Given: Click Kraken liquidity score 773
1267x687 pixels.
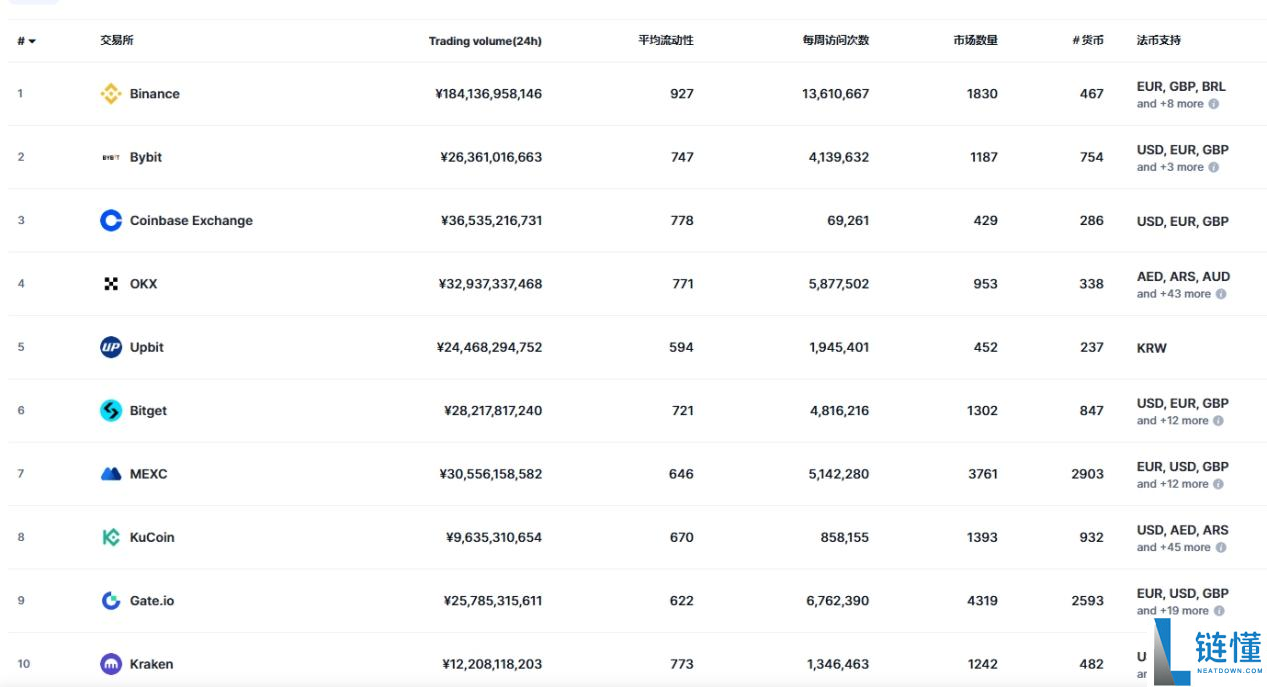Looking at the screenshot, I should (x=682, y=664).
